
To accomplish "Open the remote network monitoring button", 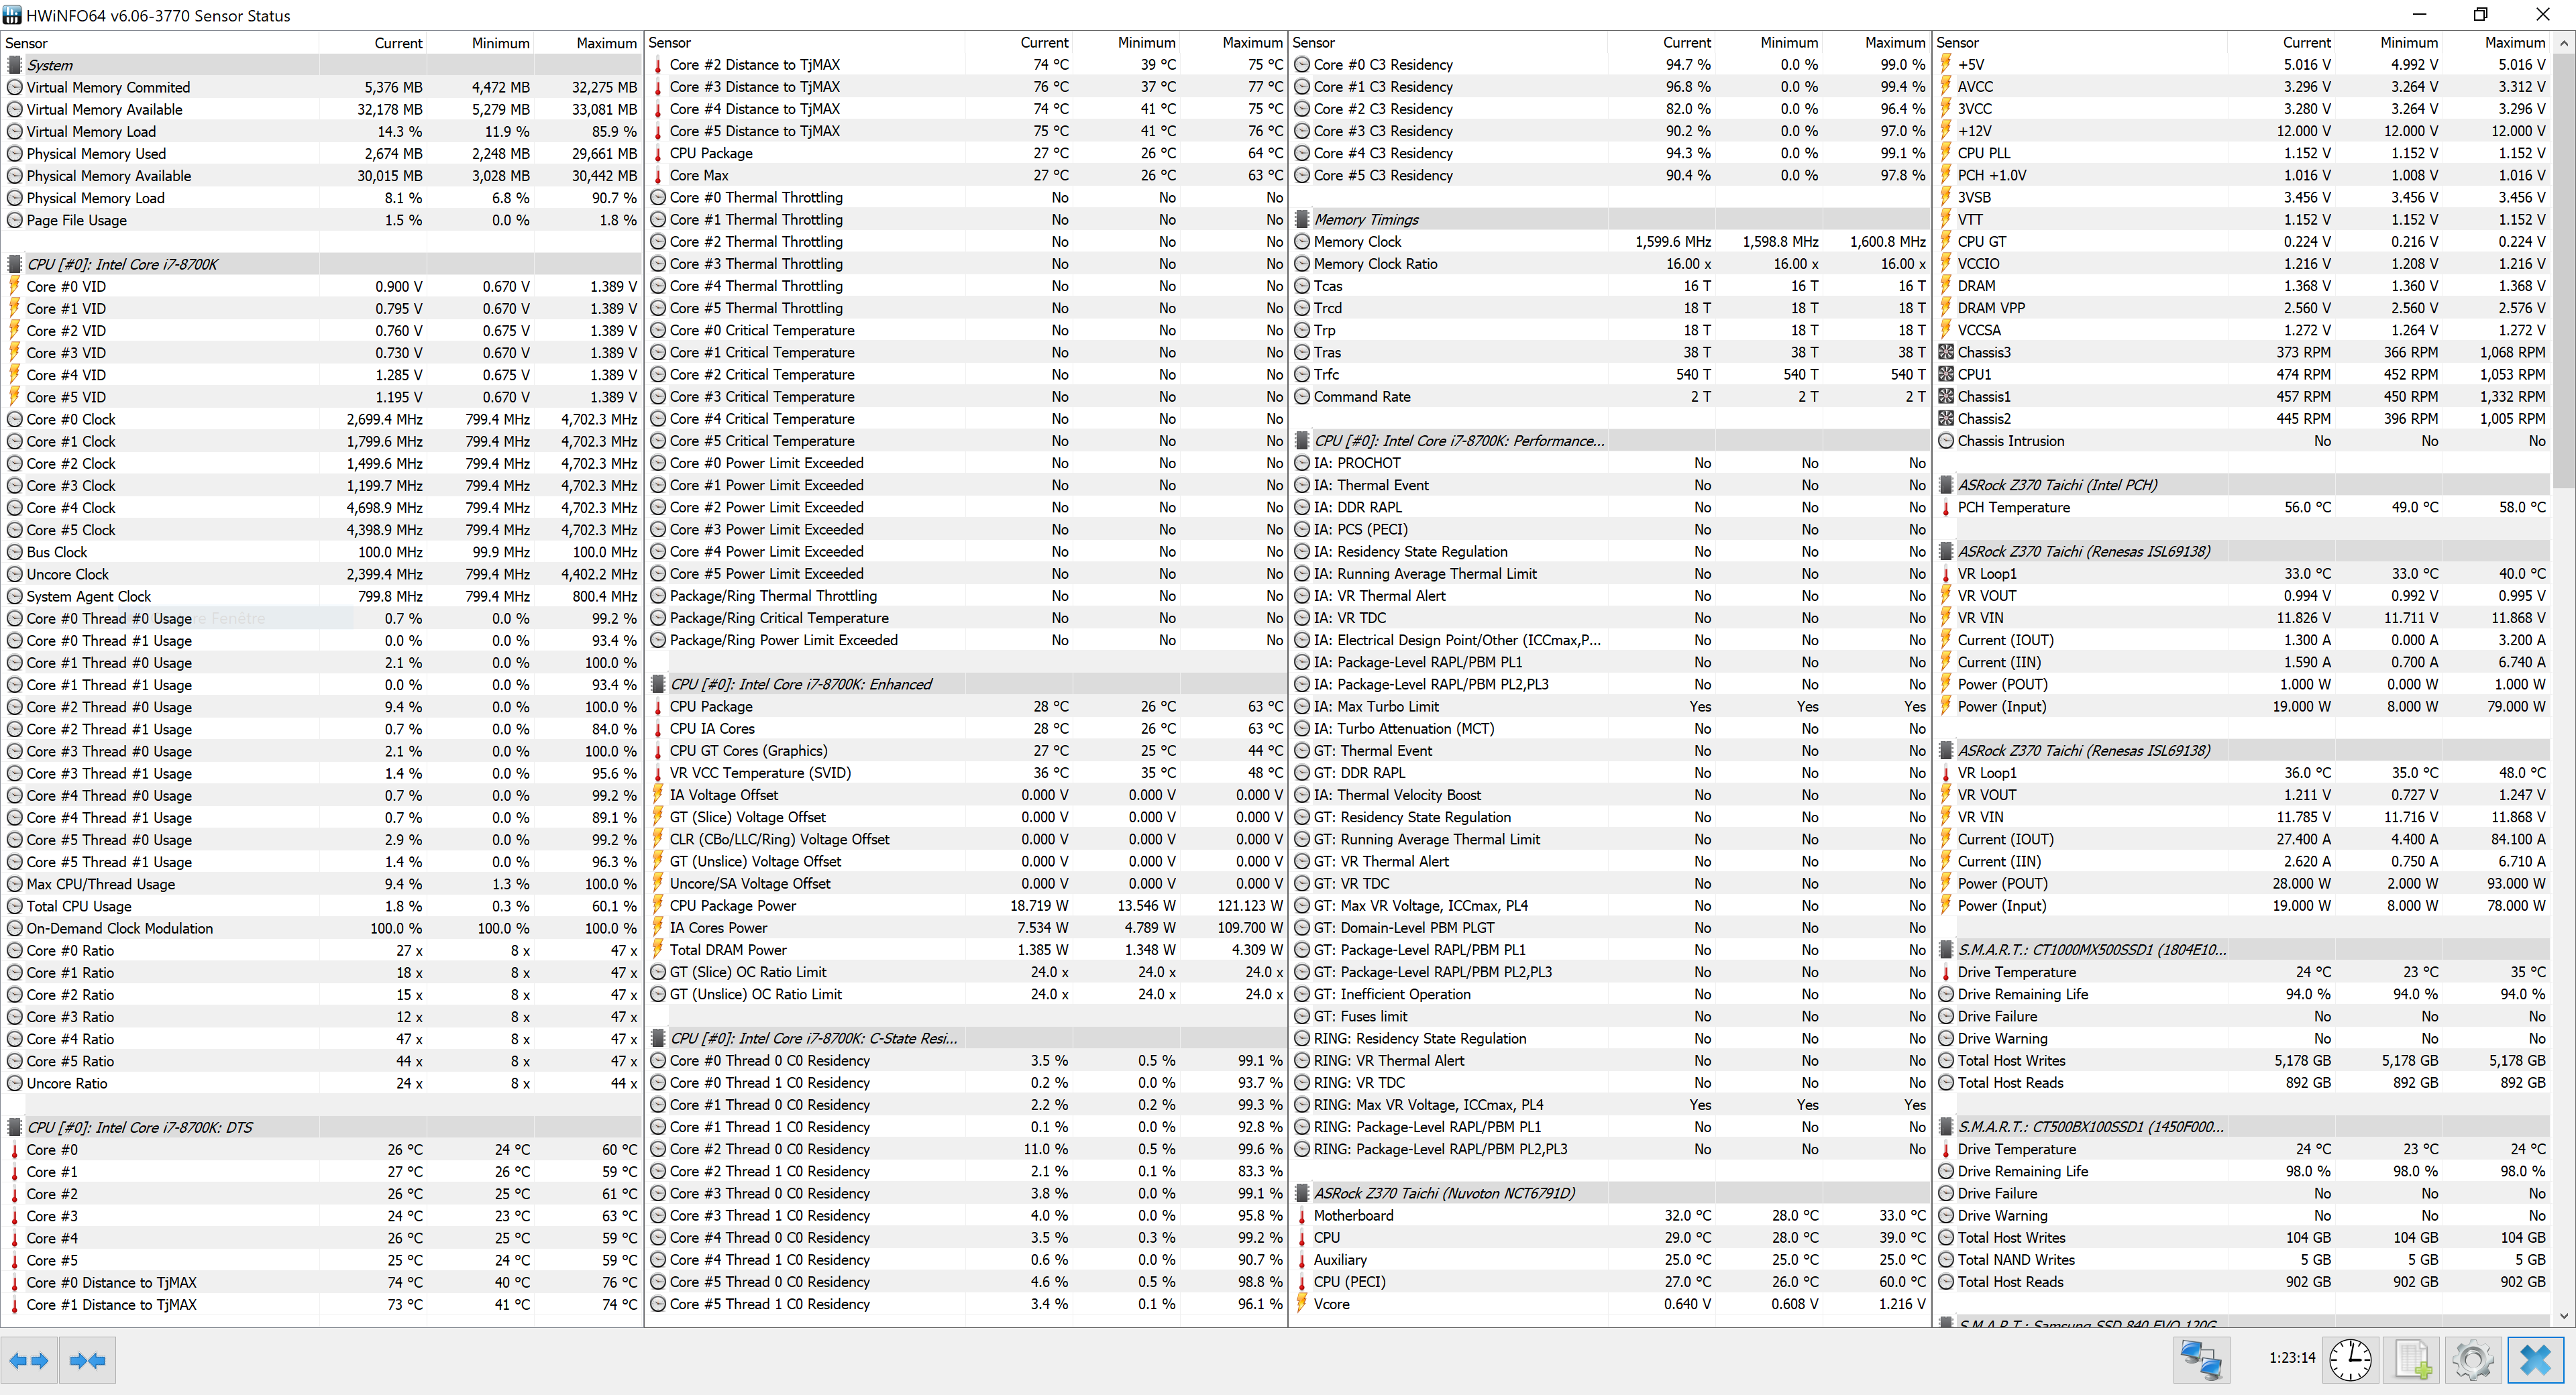I will click(x=2201, y=1360).
